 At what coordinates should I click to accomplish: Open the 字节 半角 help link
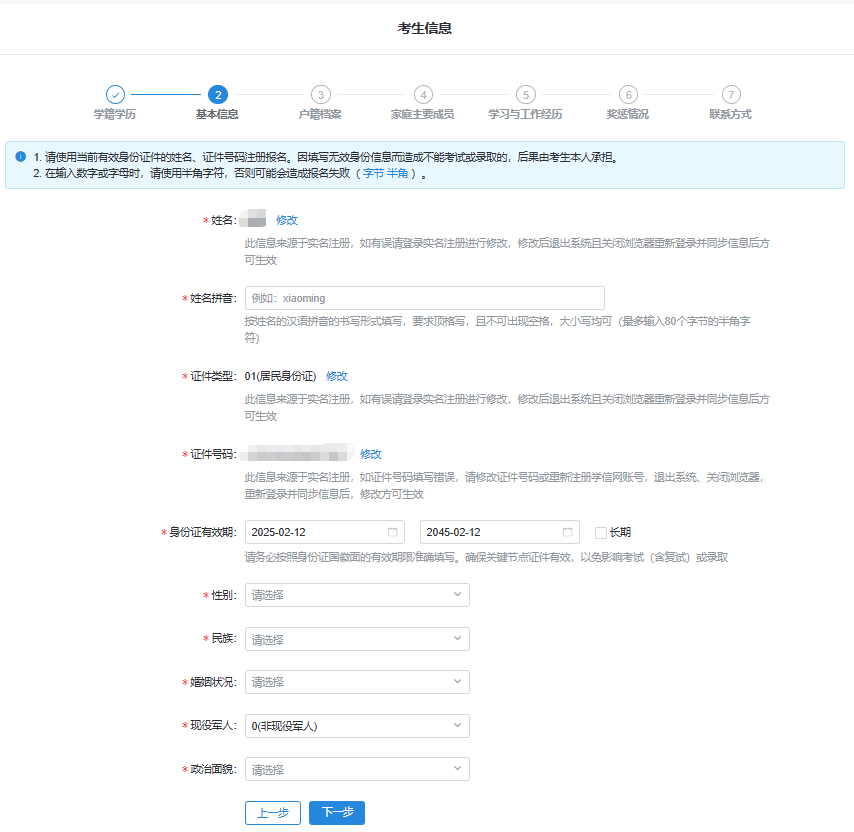coord(386,174)
